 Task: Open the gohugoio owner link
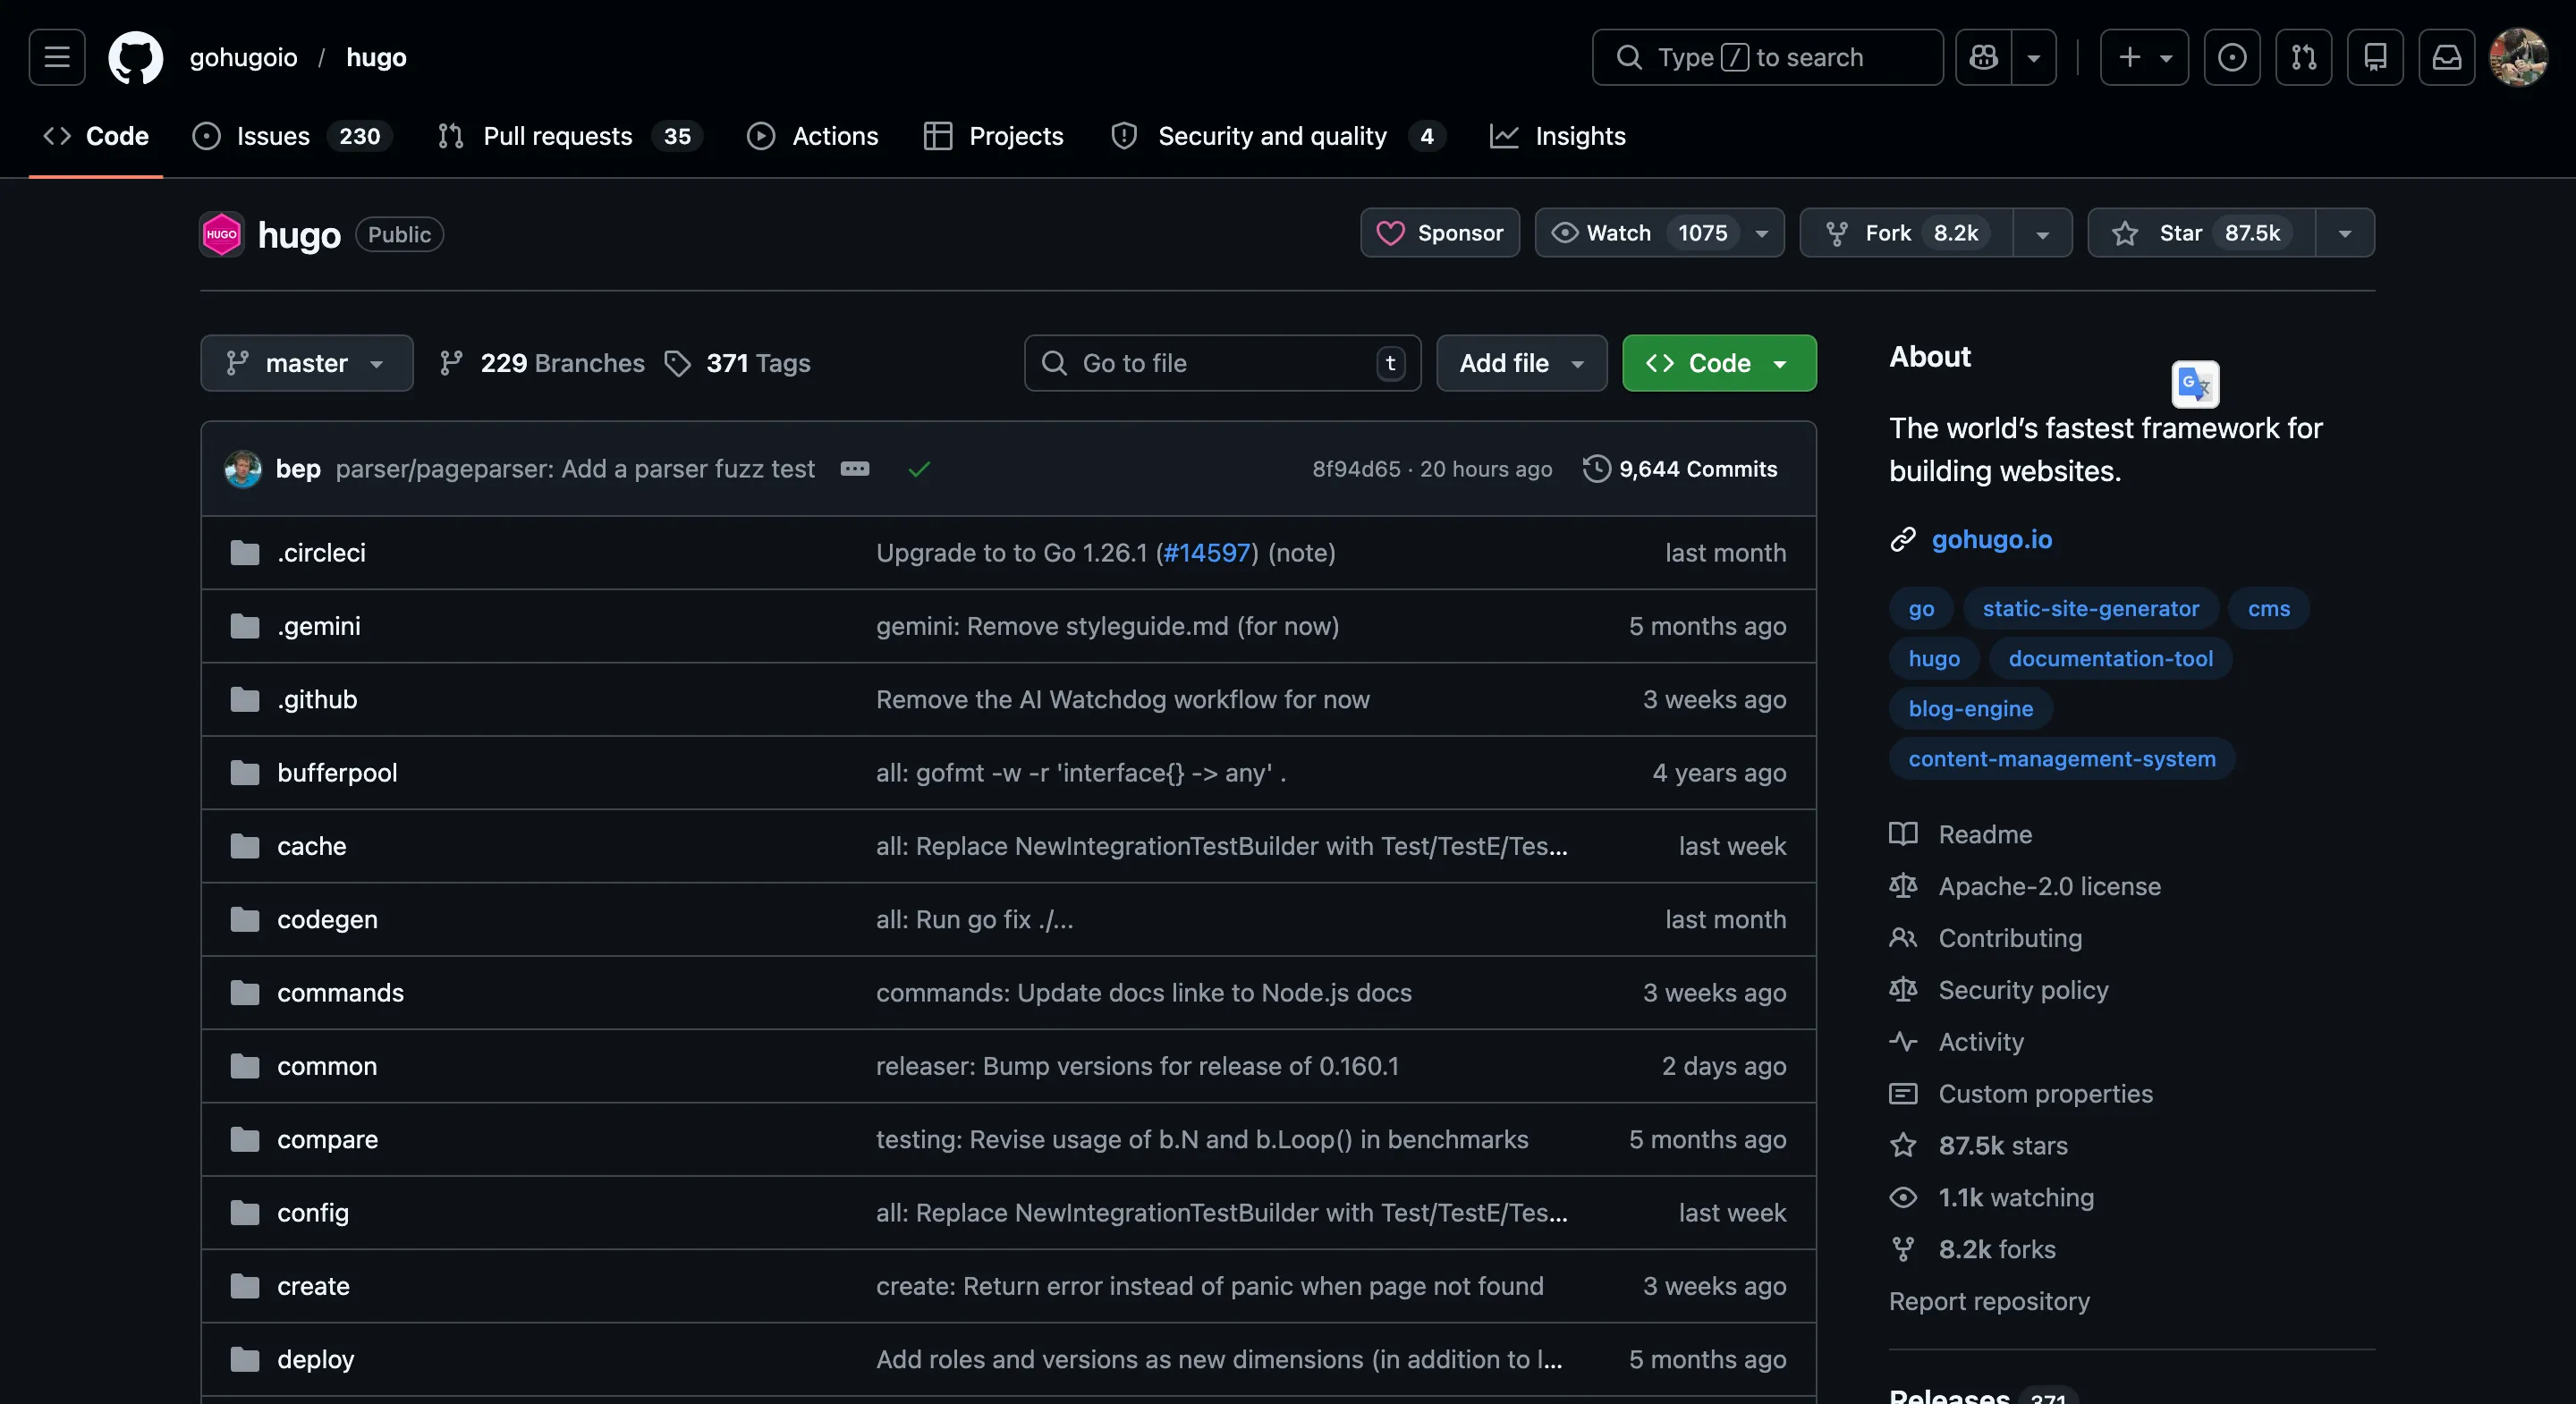pos(243,57)
